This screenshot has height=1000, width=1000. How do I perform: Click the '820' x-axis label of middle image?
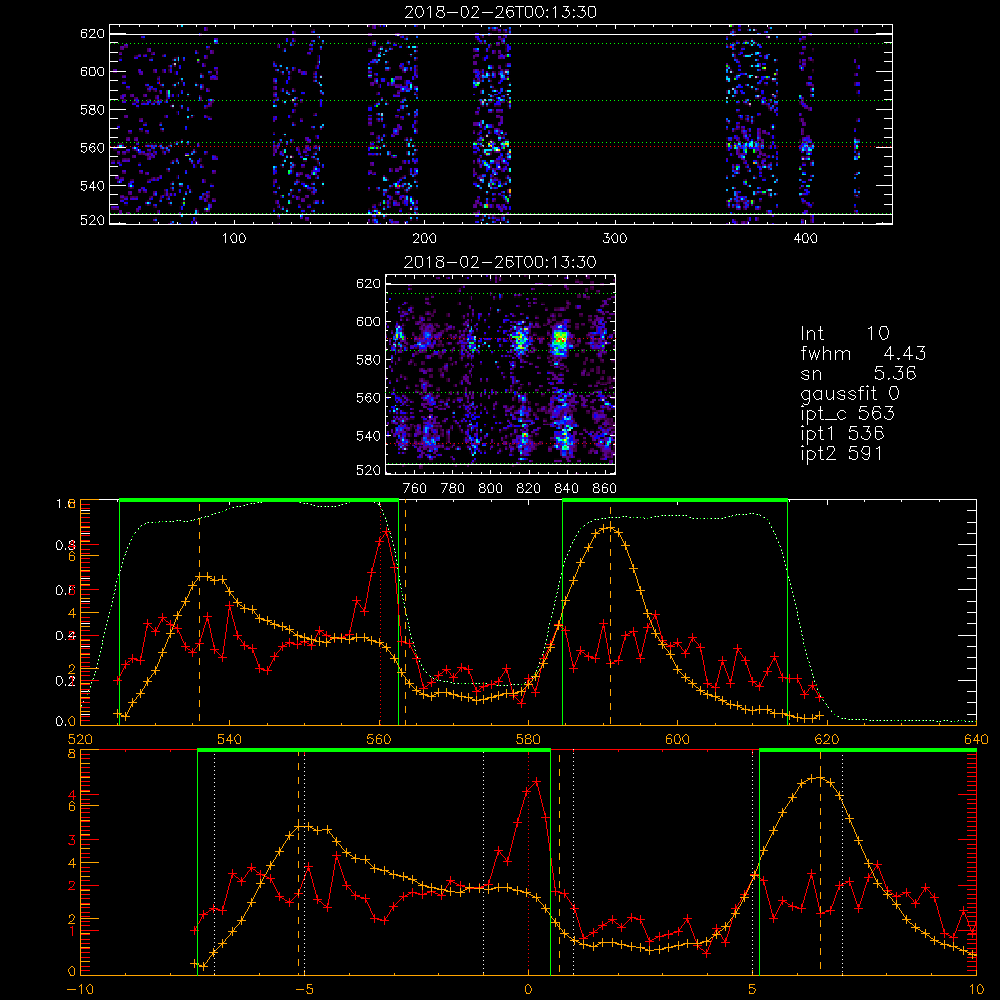[x=528, y=489]
